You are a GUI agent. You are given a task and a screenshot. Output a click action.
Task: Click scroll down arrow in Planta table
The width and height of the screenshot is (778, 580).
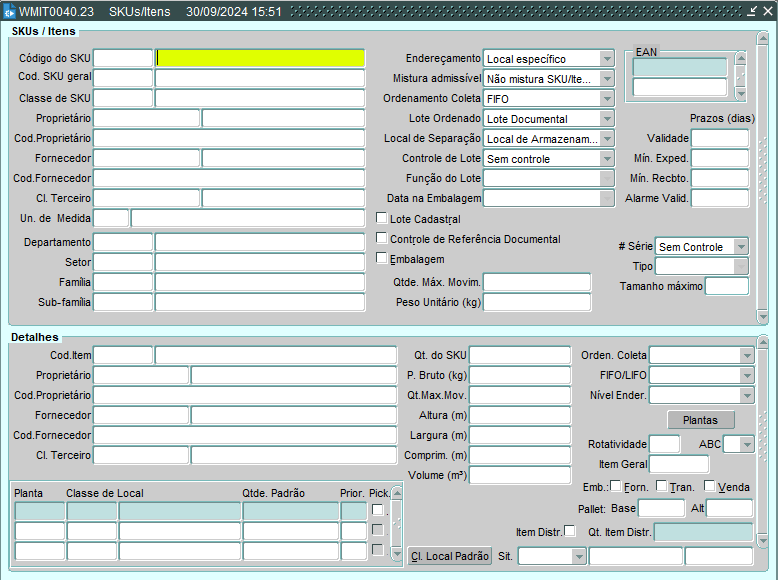pyautogui.click(x=397, y=553)
